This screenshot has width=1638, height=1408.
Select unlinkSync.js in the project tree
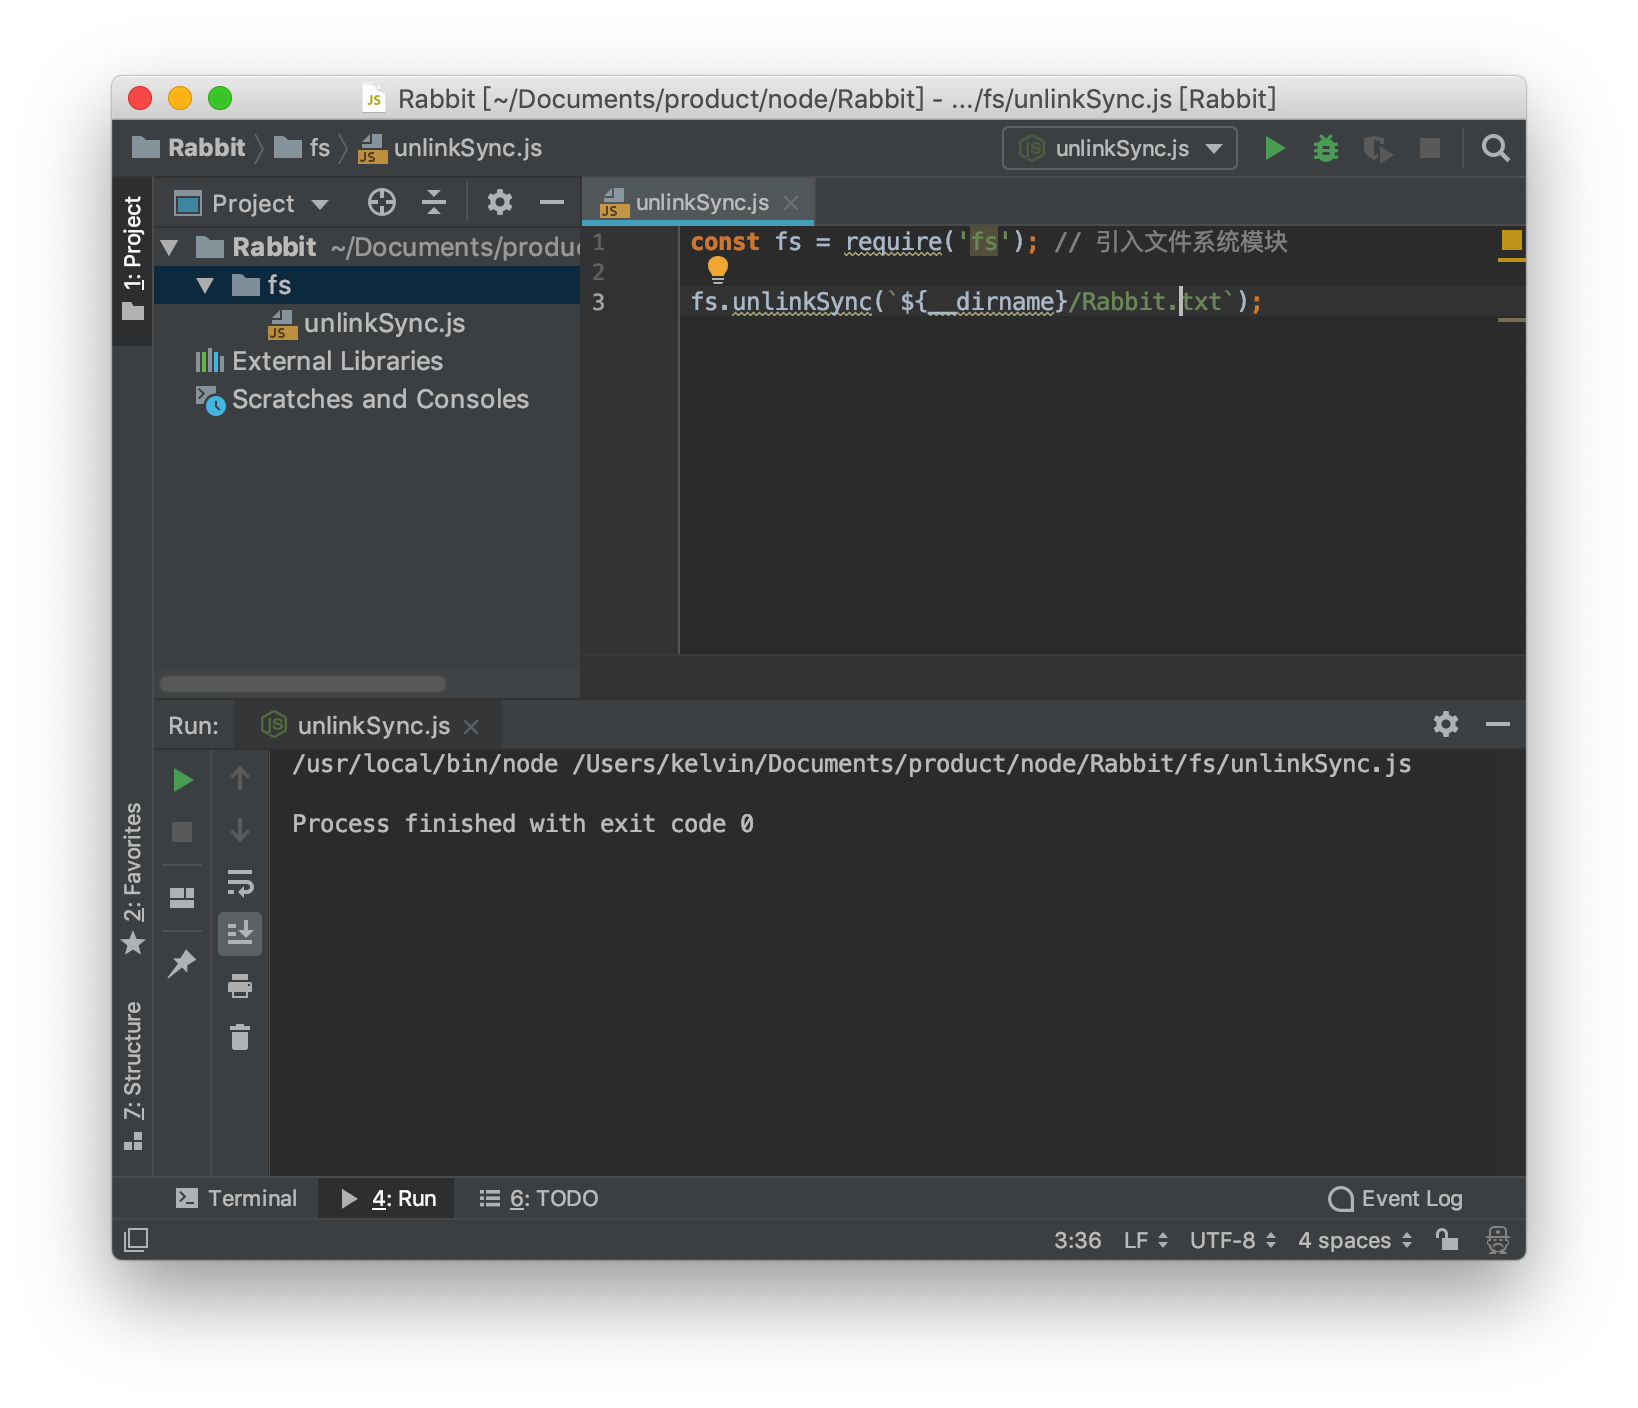tap(366, 323)
